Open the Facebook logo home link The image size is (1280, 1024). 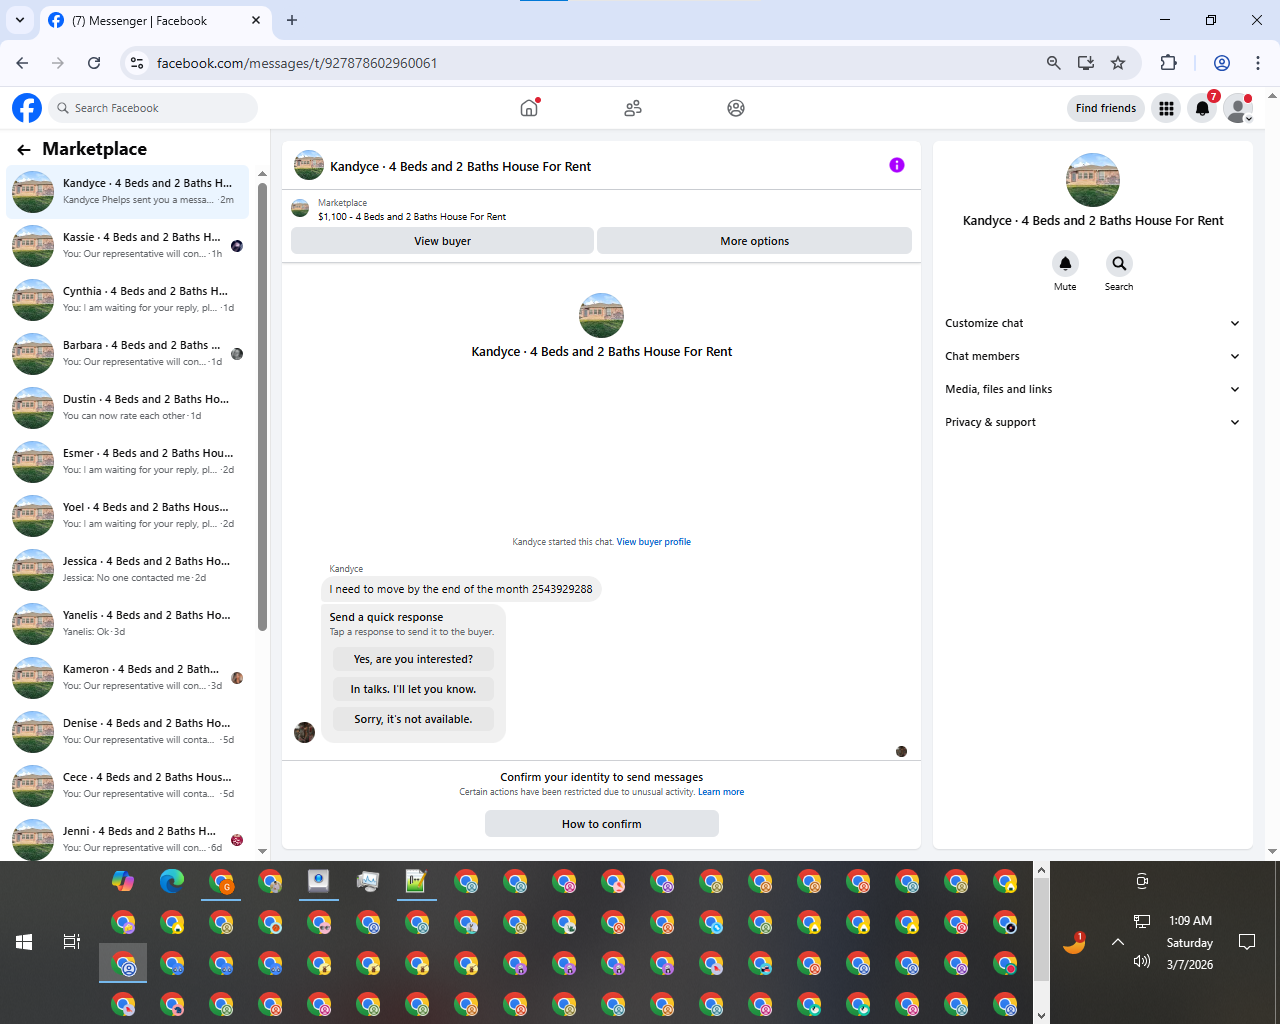(x=27, y=108)
